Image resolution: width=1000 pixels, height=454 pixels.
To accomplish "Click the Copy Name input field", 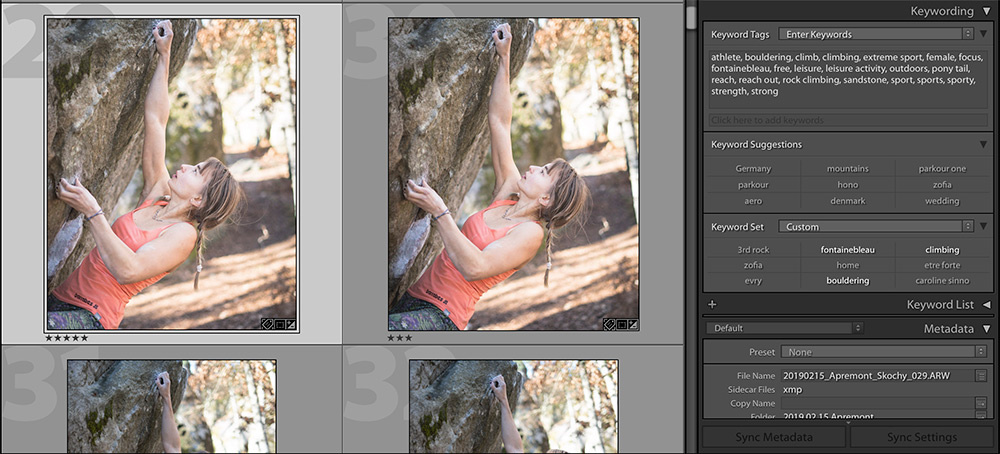I will 878,403.
